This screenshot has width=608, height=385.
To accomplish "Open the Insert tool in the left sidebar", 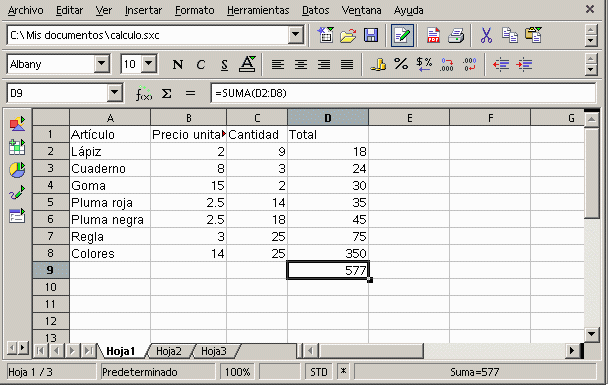I will click(17, 124).
